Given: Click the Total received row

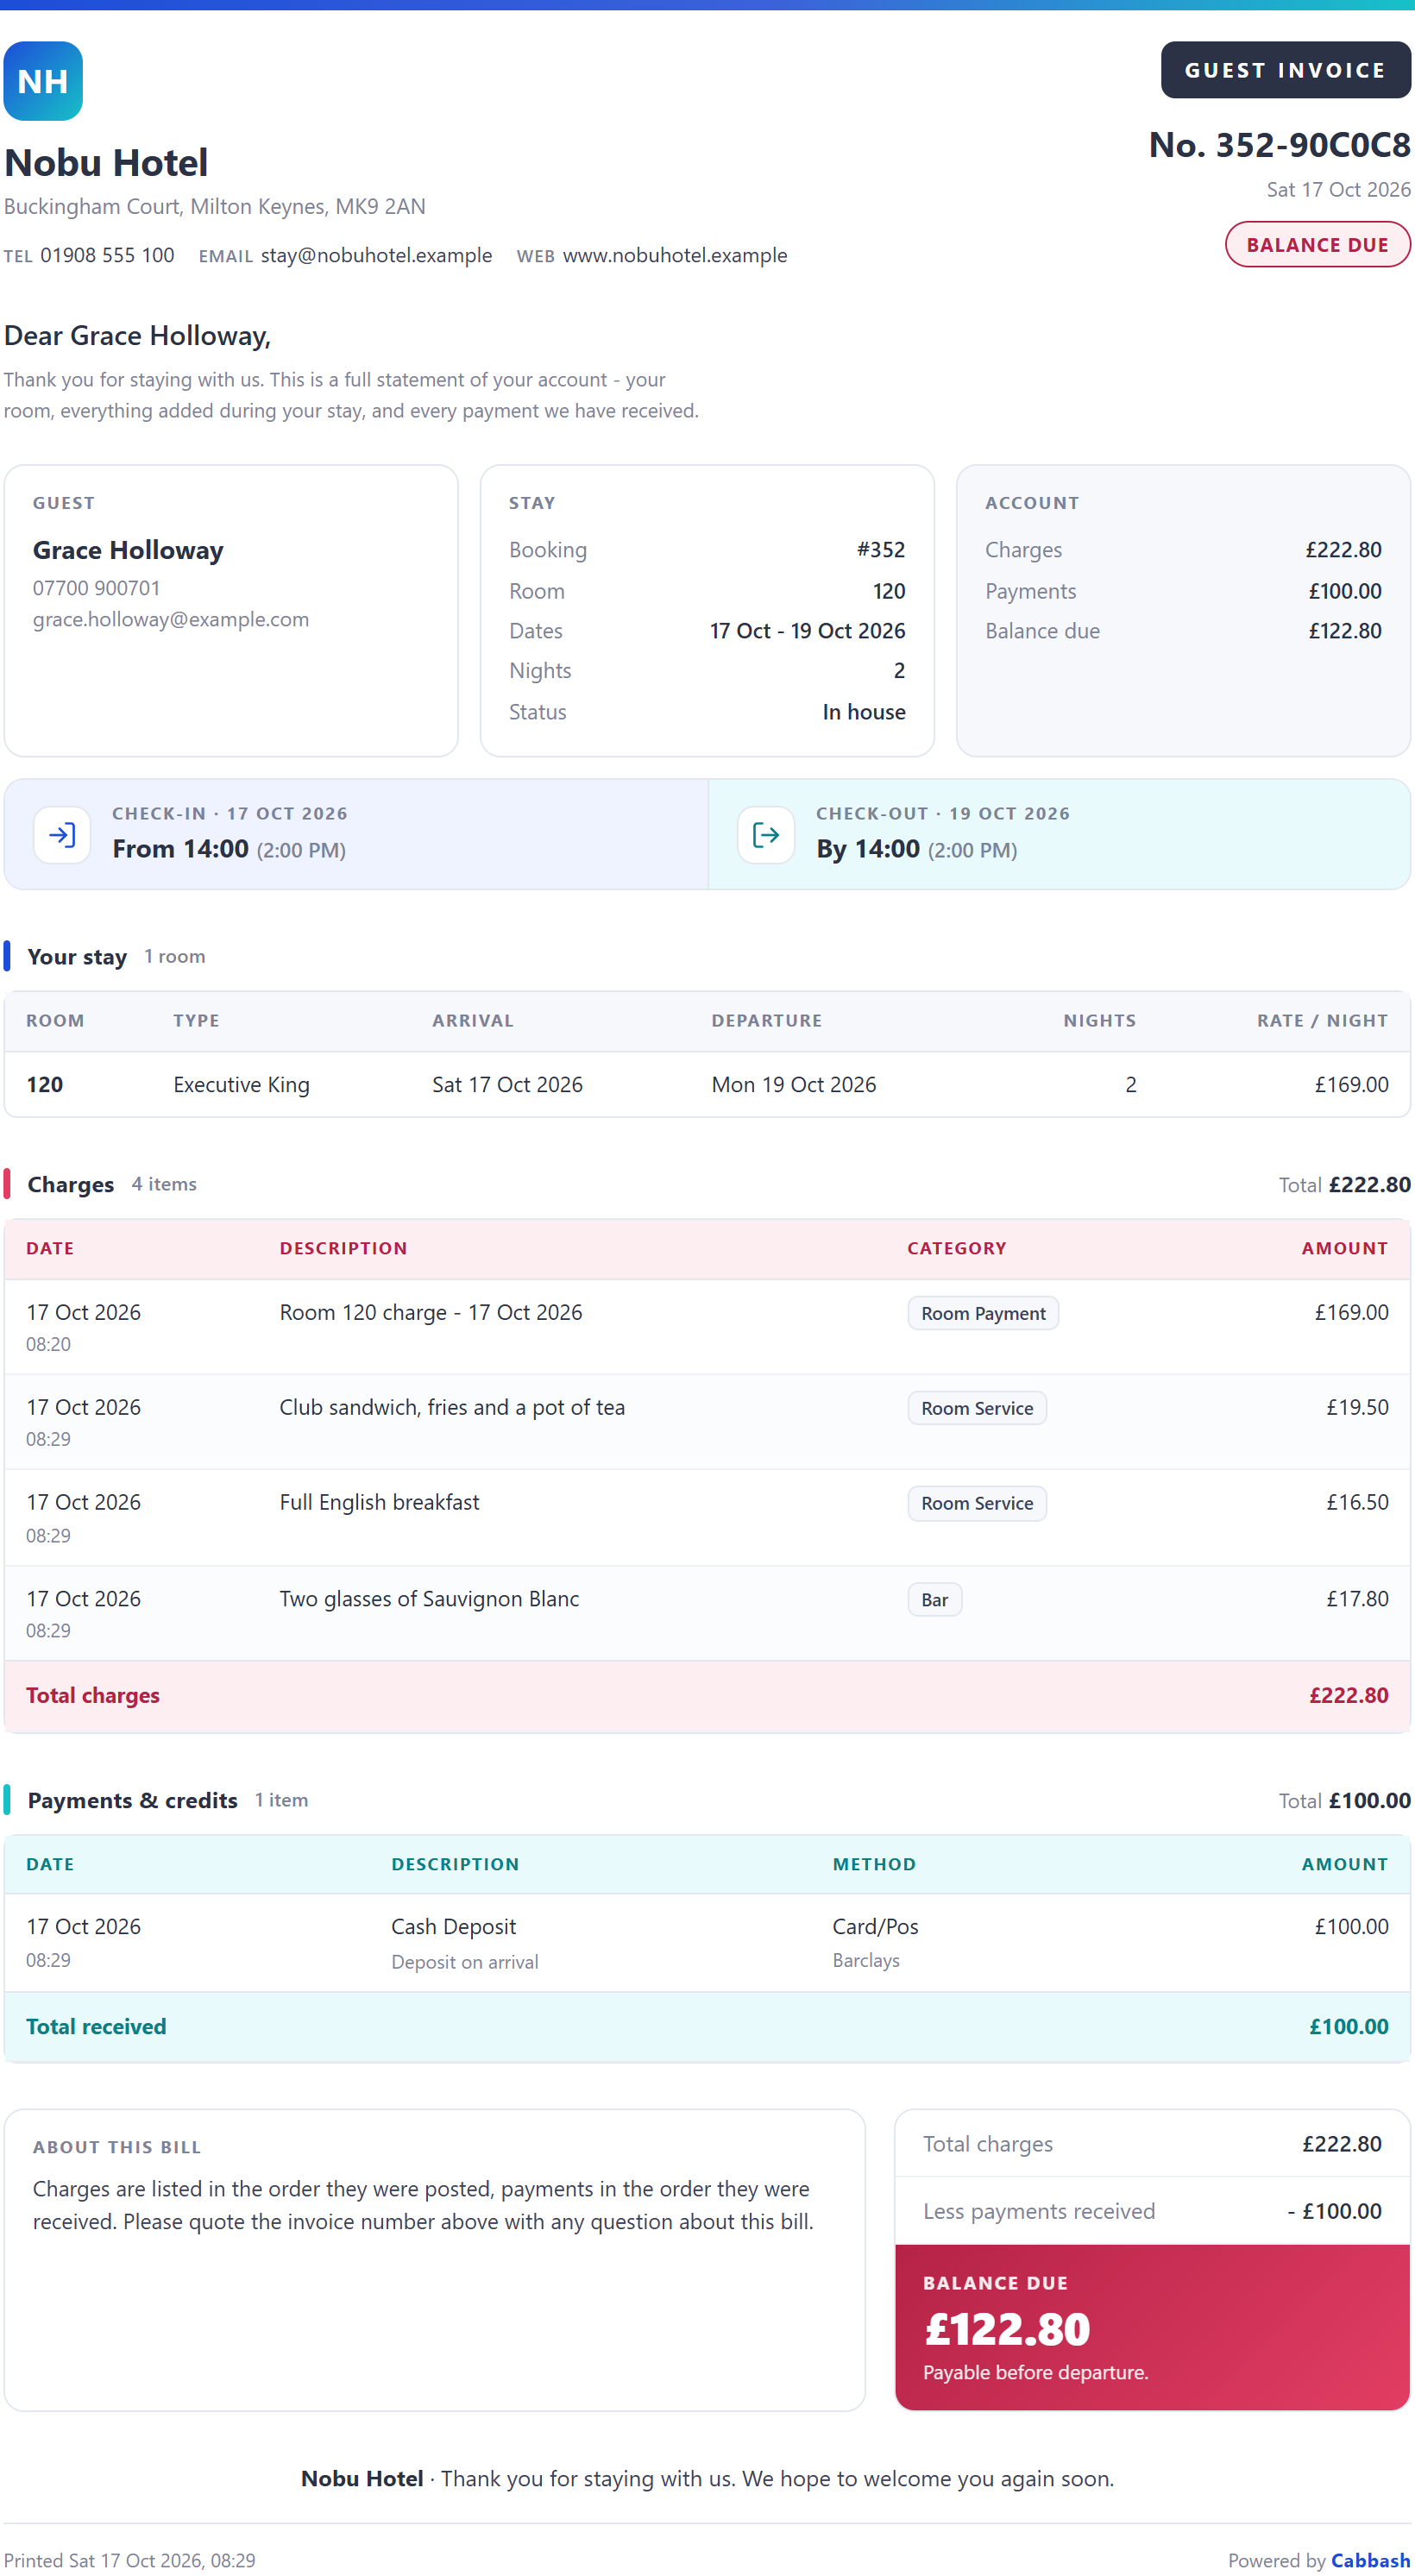Looking at the screenshot, I should 707,2027.
